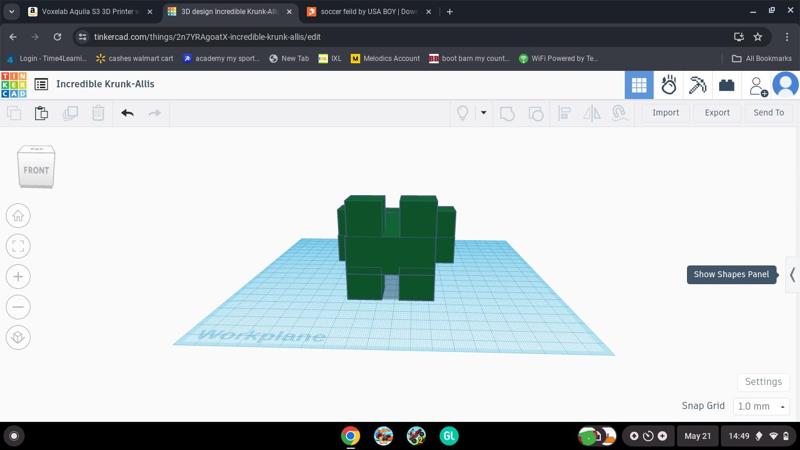Switch to soccer feild by USA BOY tab
This screenshot has width=800, height=450.
point(367,11)
